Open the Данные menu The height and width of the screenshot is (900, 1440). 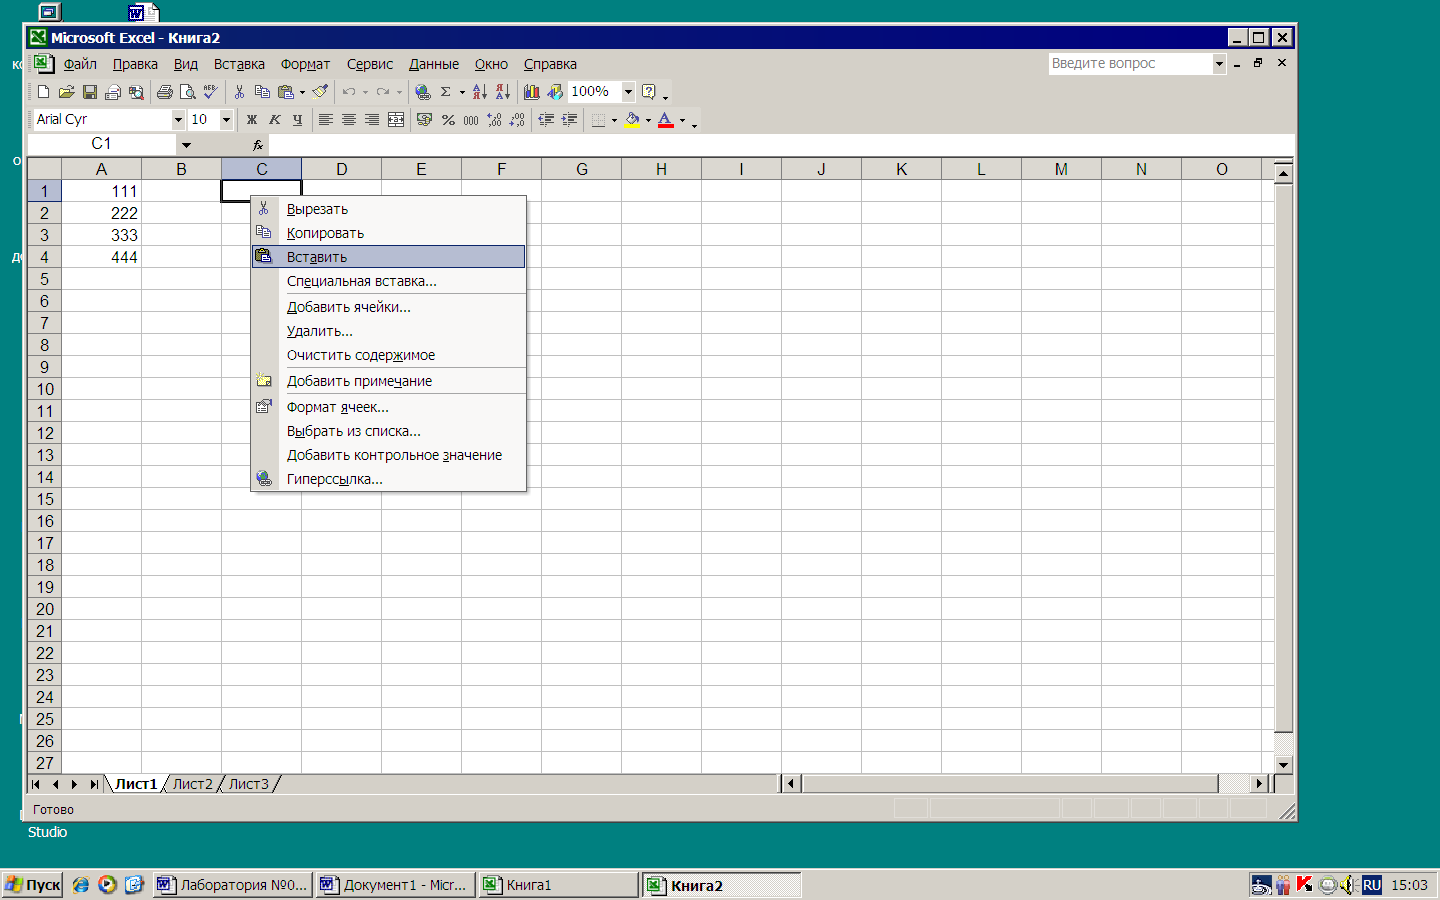pos(434,64)
